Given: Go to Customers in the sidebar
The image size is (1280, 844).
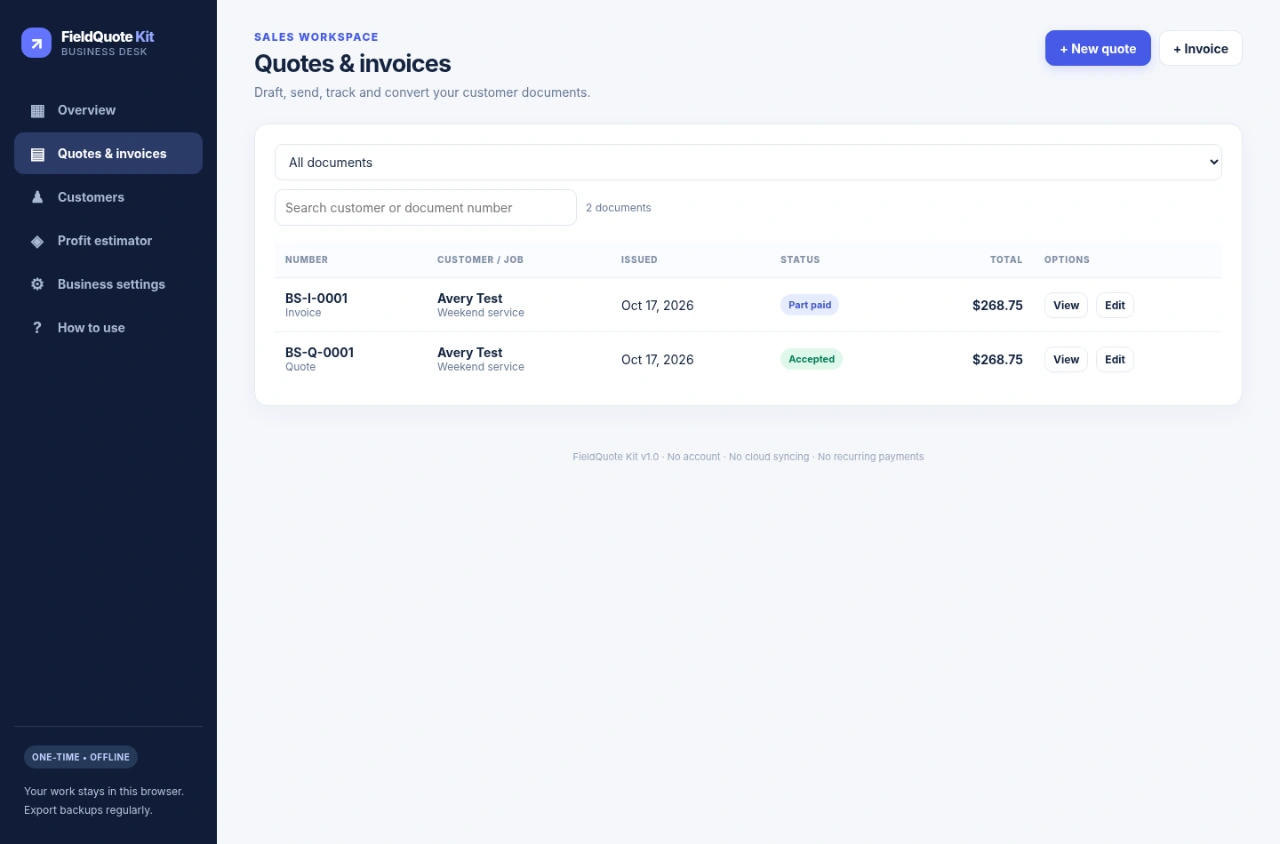Looking at the screenshot, I should (x=108, y=197).
